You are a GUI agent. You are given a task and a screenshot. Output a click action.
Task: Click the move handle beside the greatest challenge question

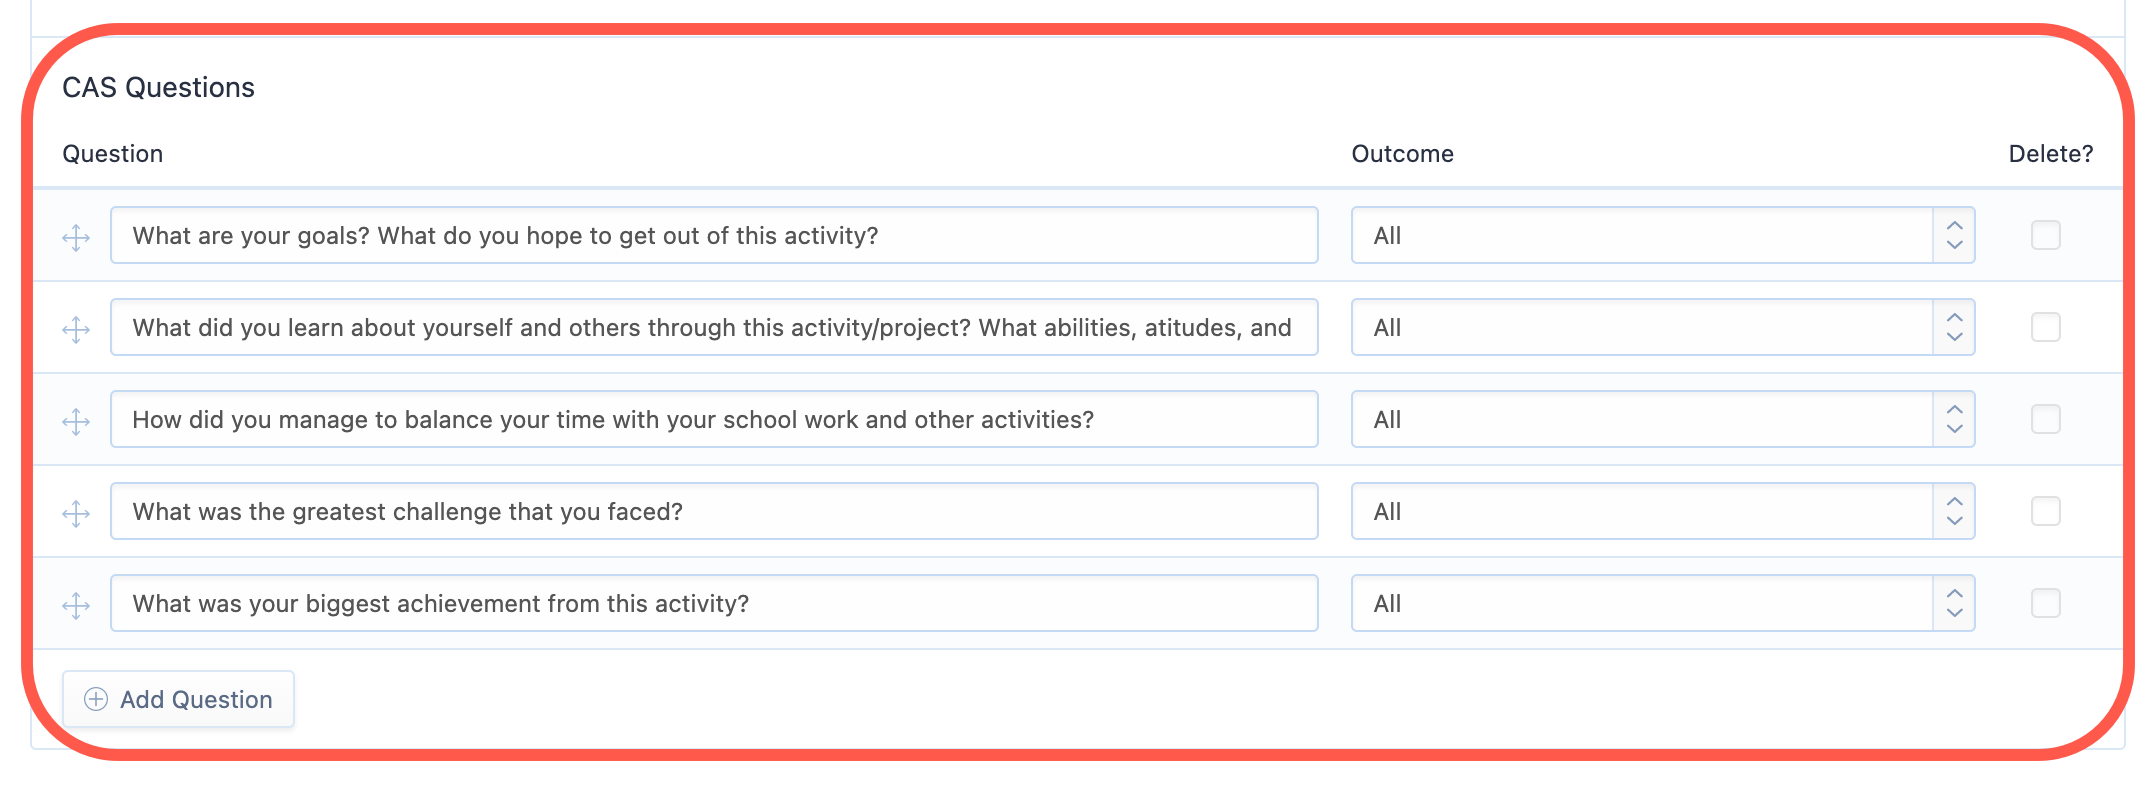coord(76,512)
